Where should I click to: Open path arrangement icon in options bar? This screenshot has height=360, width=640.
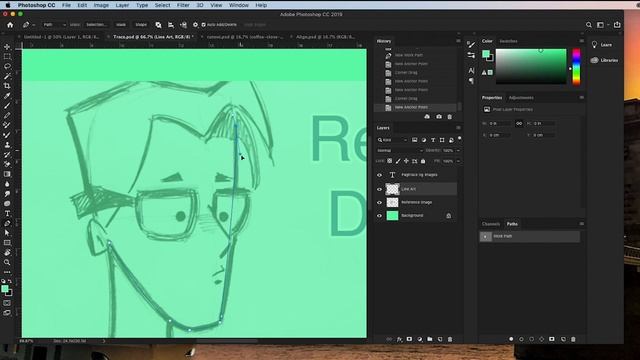coord(183,25)
